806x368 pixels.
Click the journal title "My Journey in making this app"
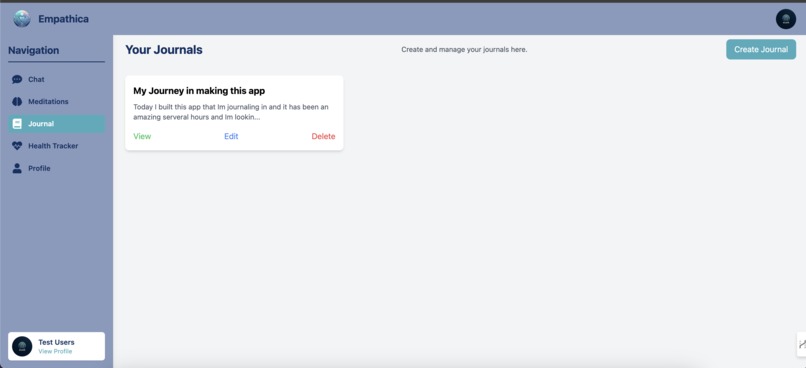[x=199, y=91]
